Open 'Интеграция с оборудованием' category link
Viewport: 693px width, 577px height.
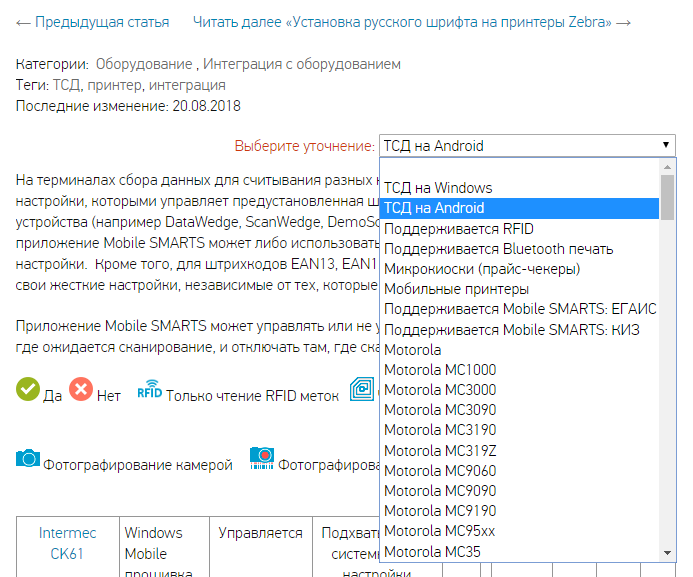pos(302,64)
